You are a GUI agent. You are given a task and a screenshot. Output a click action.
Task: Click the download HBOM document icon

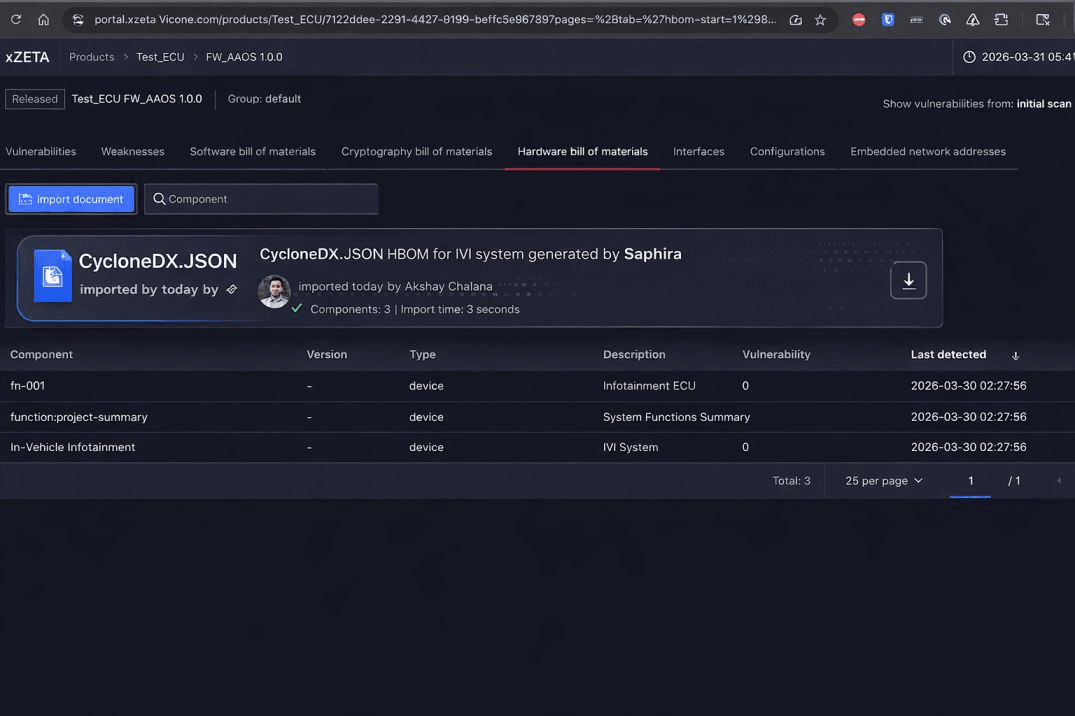[x=908, y=281]
